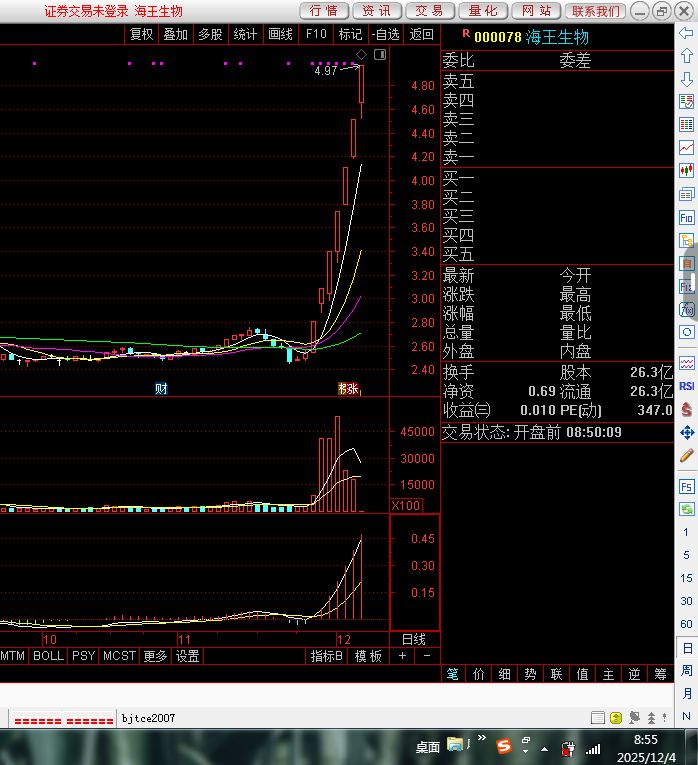The height and width of the screenshot is (765, 698).
Task: Select the PSY indicator tab
Action: point(83,656)
